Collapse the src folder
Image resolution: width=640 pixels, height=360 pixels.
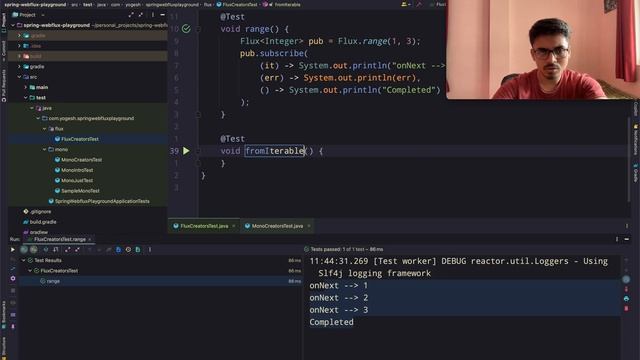(x=19, y=77)
